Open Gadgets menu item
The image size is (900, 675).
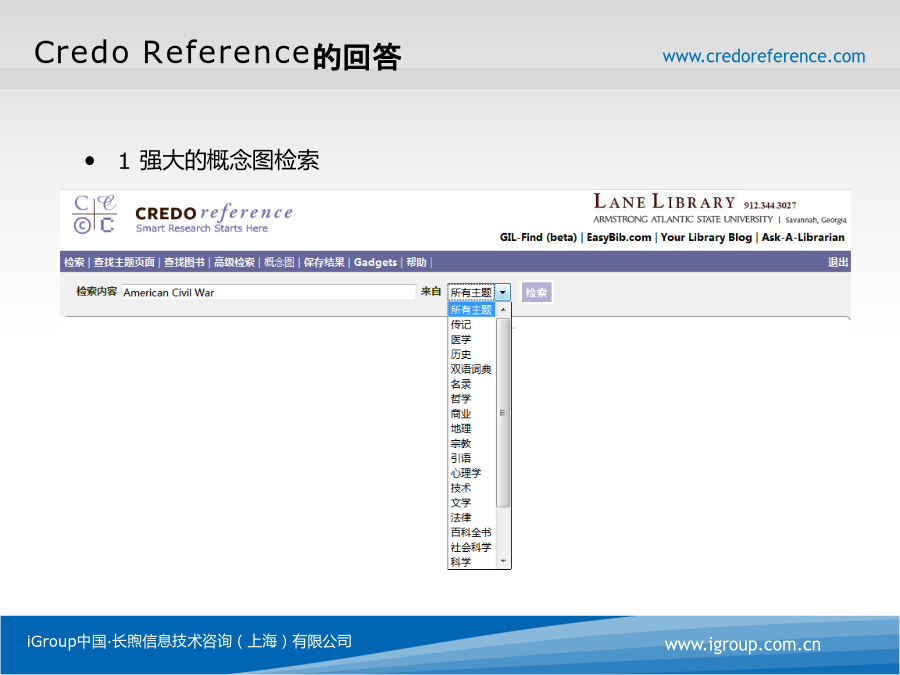pos(375,262)
